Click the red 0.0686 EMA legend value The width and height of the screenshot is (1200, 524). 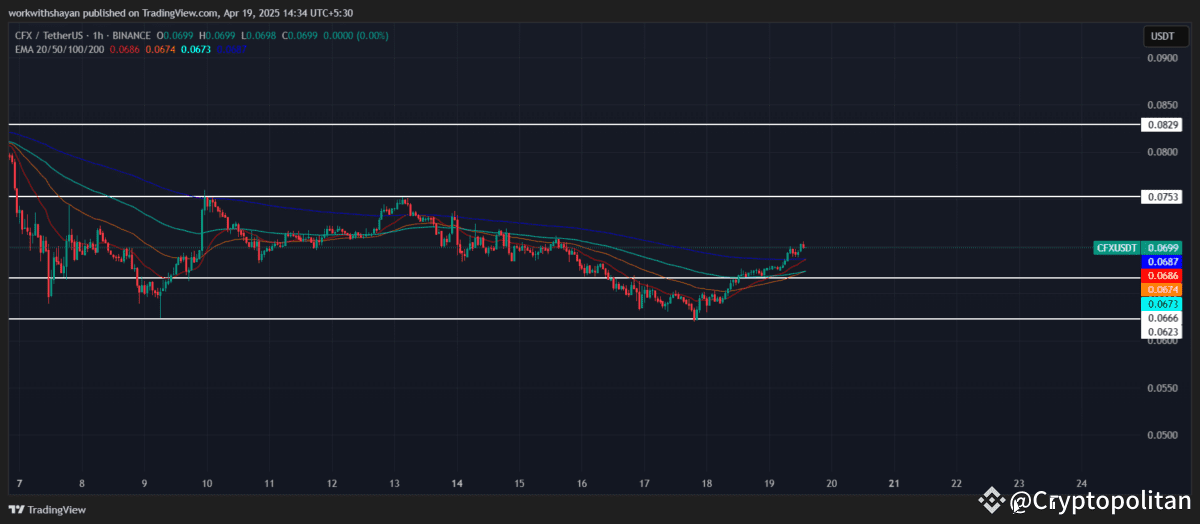point(124,49)
